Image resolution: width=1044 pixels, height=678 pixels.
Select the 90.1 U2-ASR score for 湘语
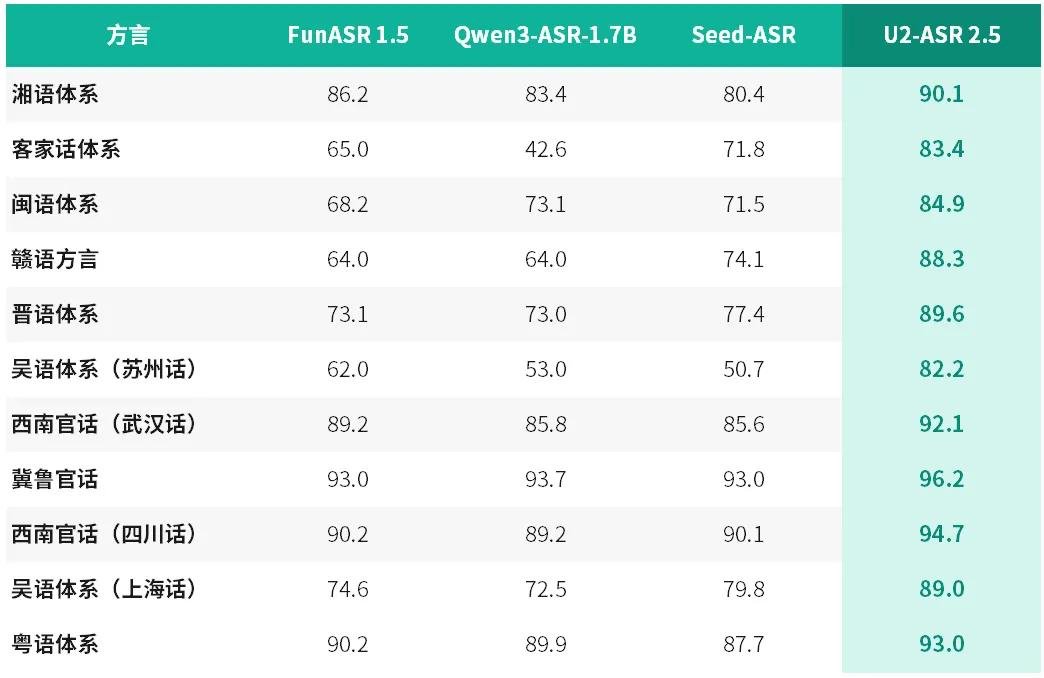941,94
